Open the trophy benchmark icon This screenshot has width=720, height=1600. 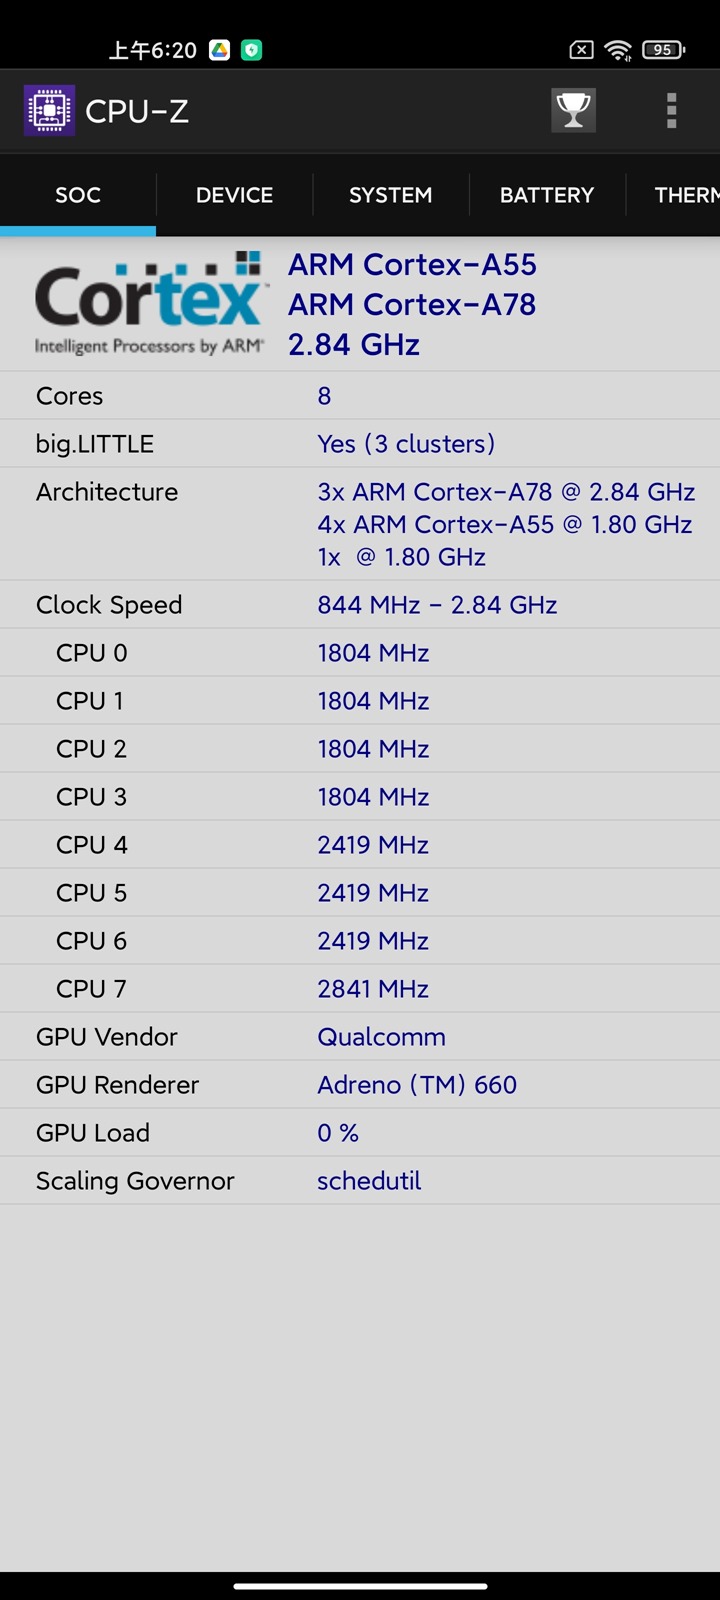coord(573,110)
